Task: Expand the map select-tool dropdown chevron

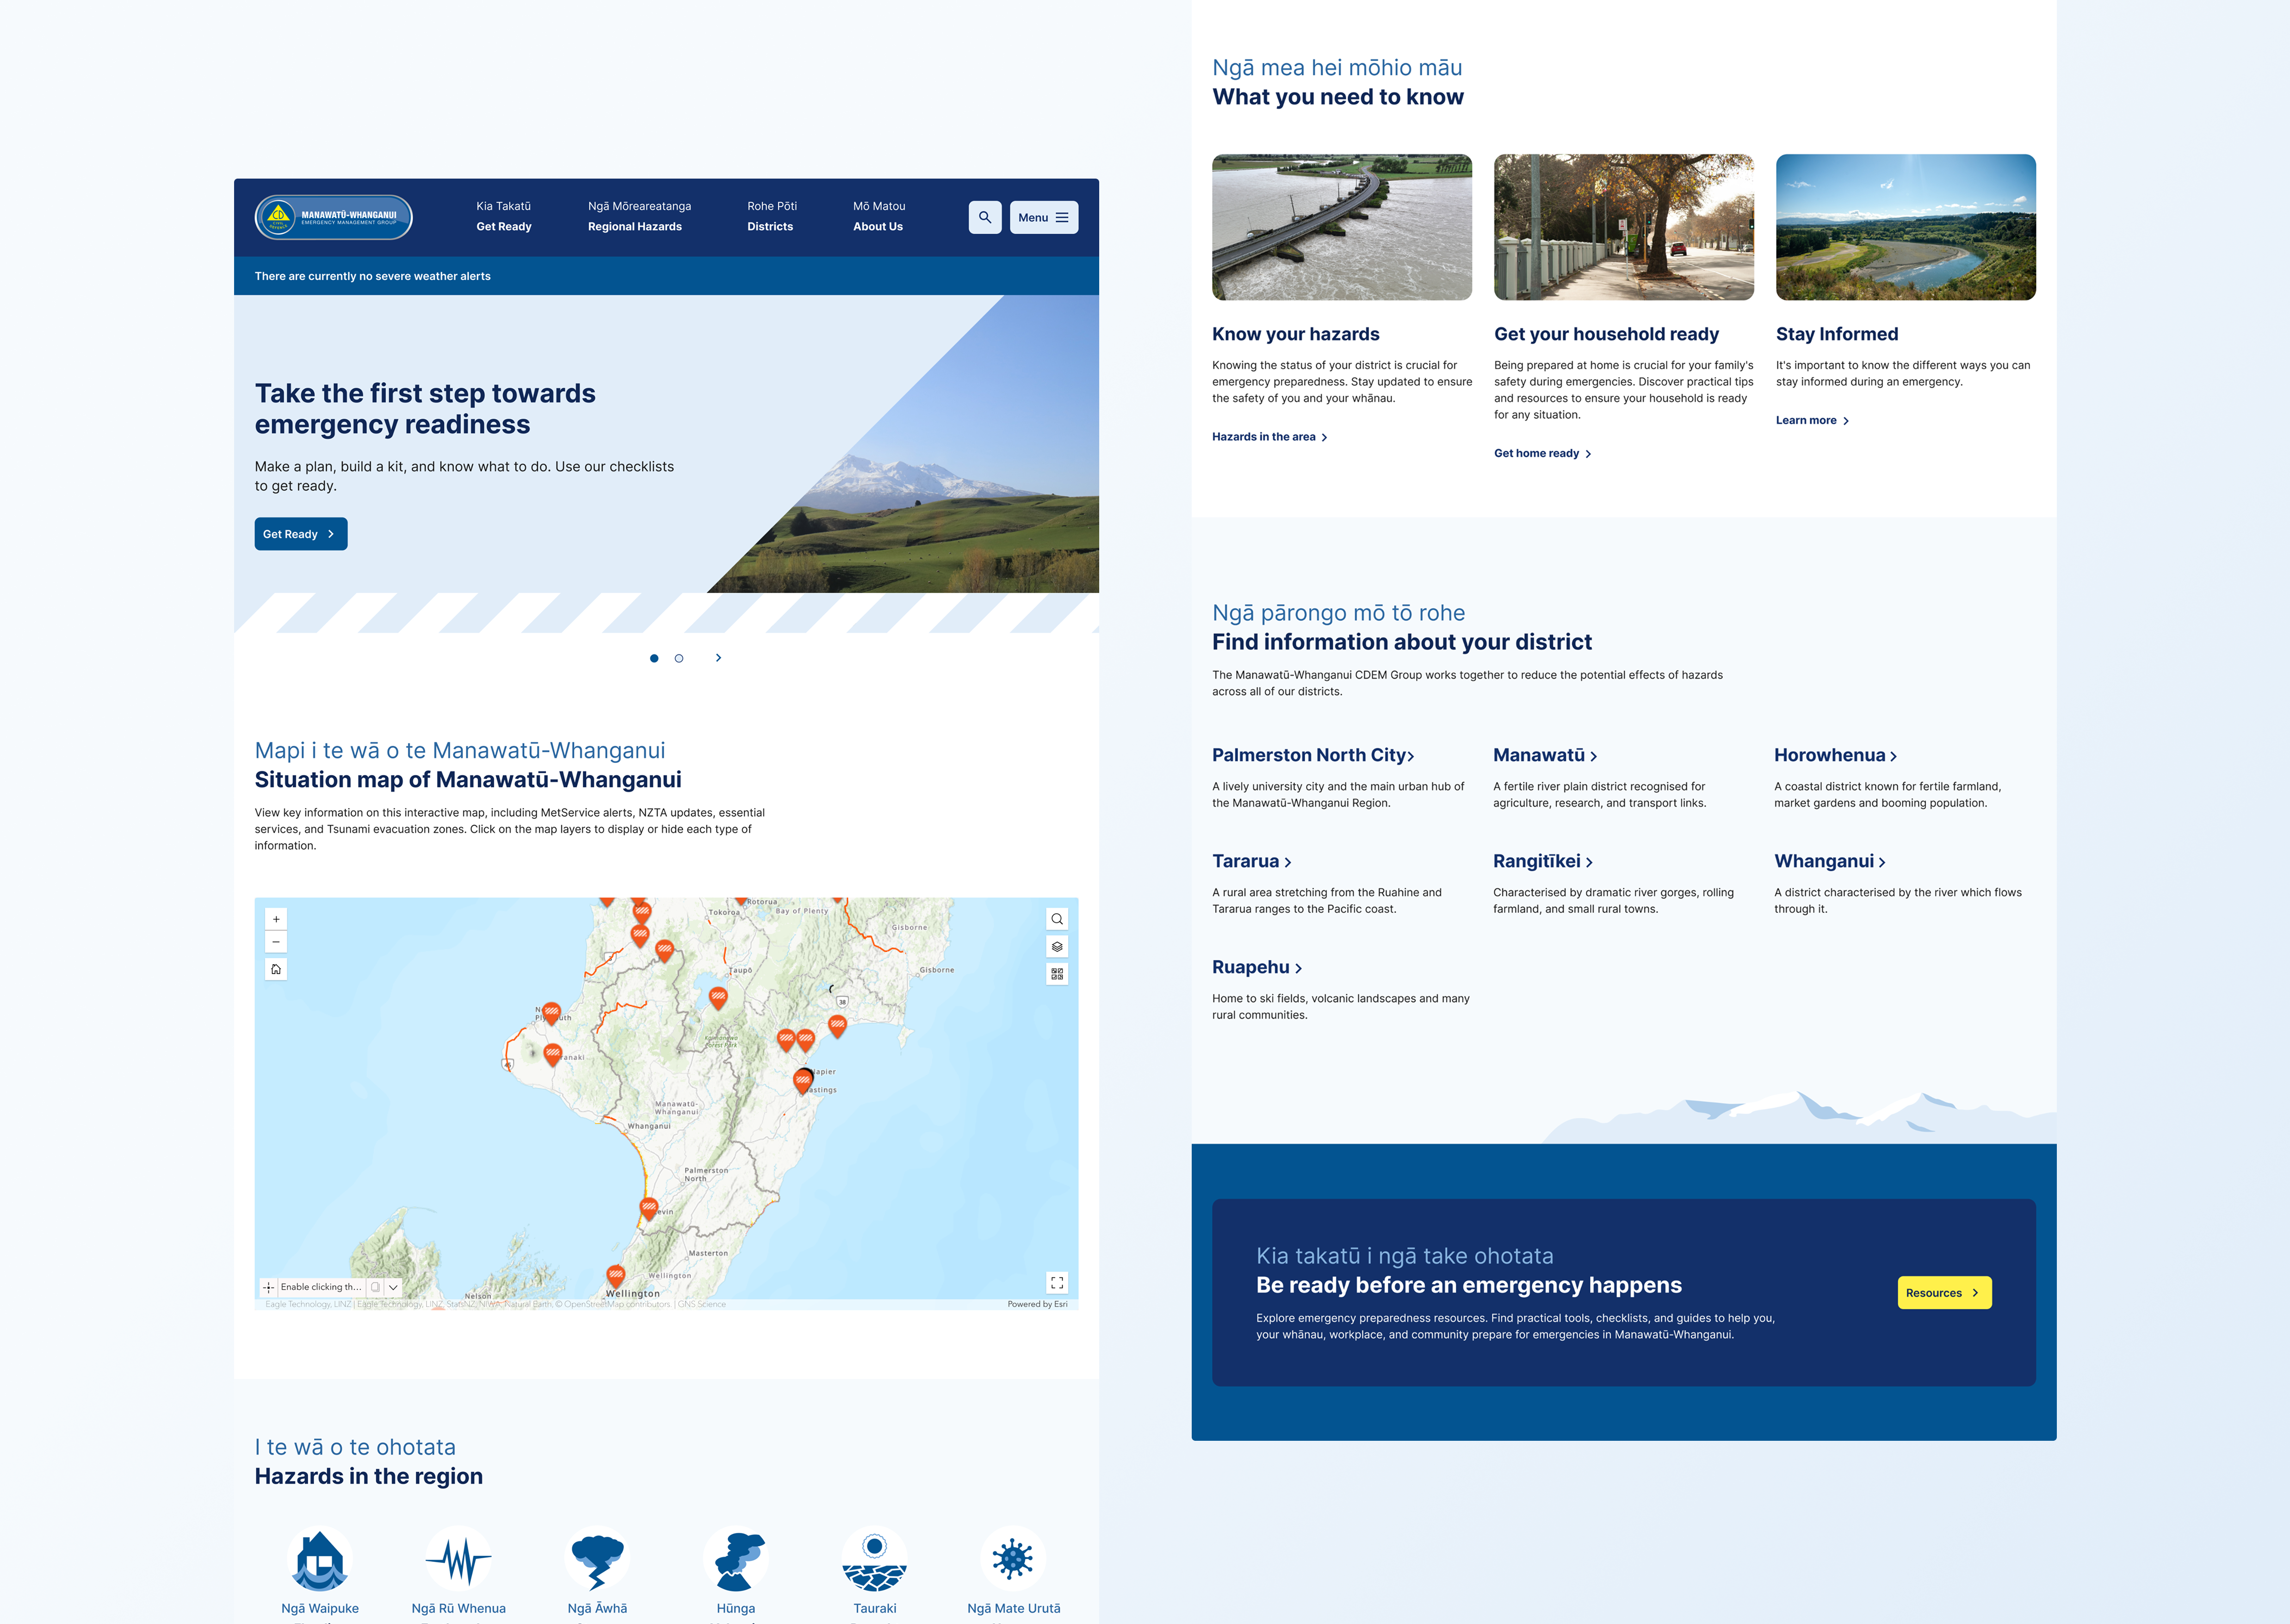Action: 393,1287
